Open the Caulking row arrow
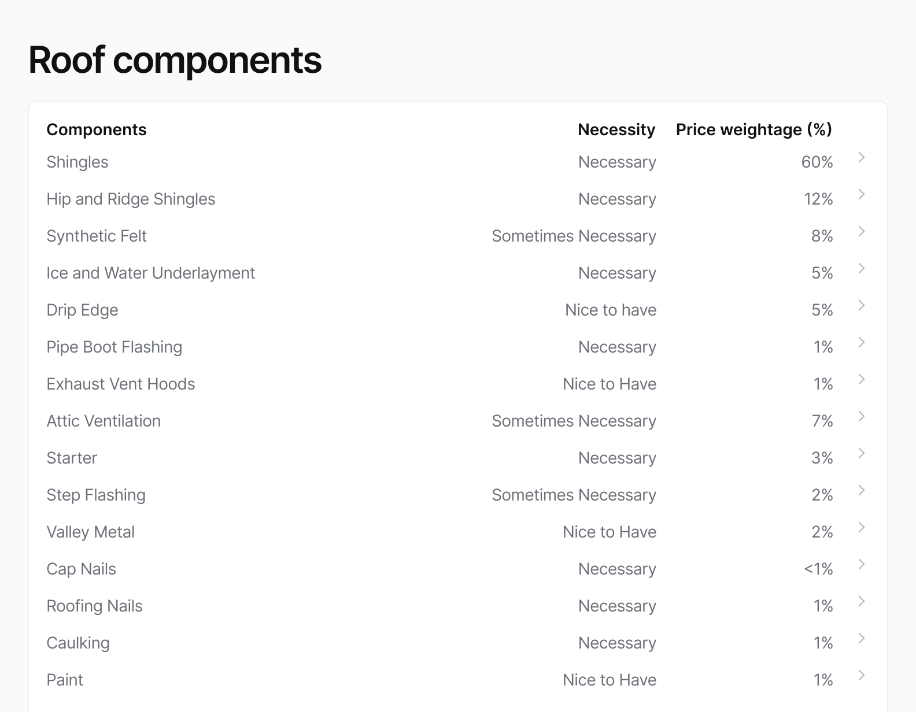The height and width of the screenshot is (712, 916). 861,639
